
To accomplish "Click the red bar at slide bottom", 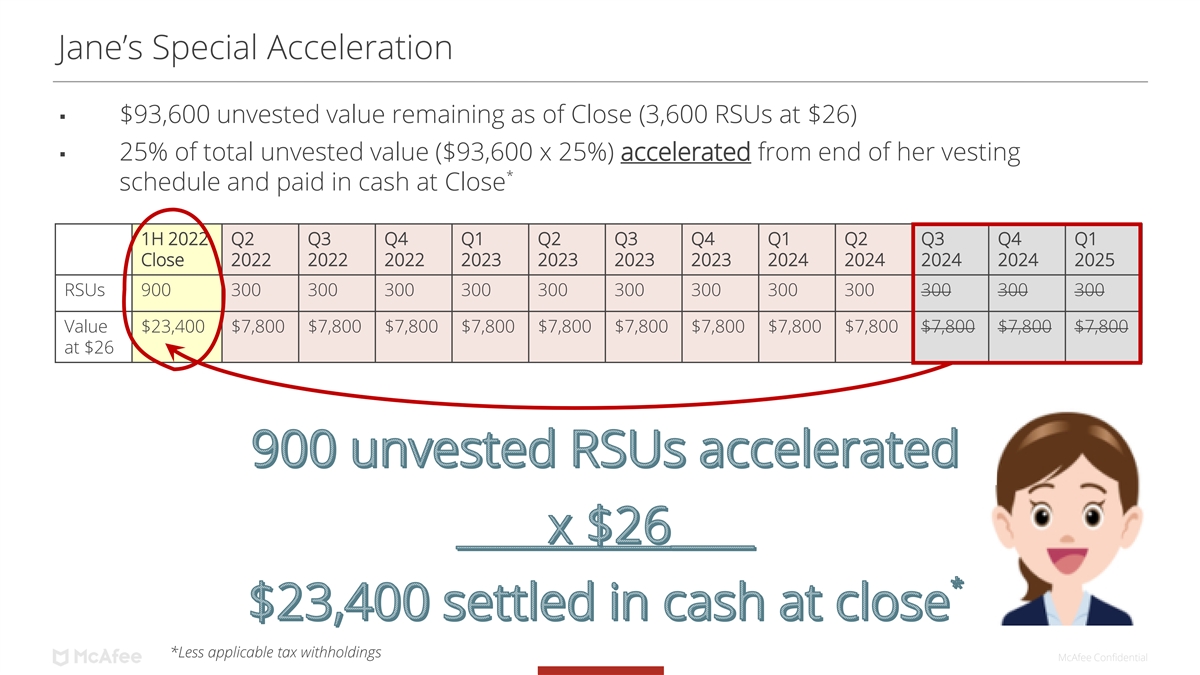I will pyautogui.click(x=600, y=670).
